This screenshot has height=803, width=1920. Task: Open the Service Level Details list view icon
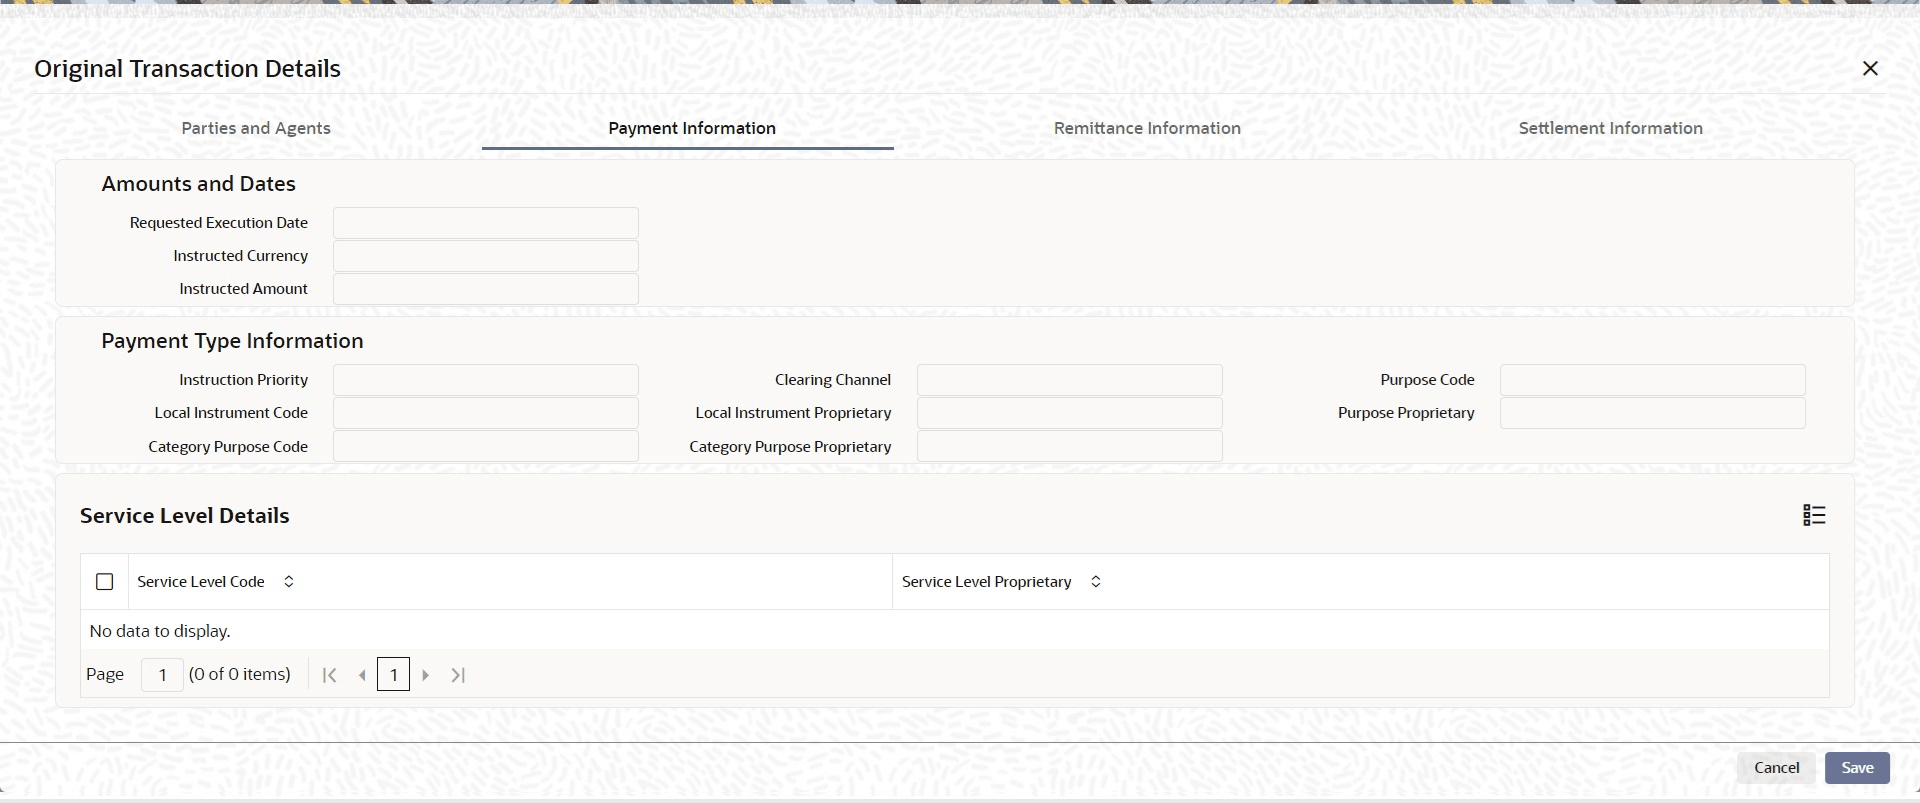[x=1814, y=515]
